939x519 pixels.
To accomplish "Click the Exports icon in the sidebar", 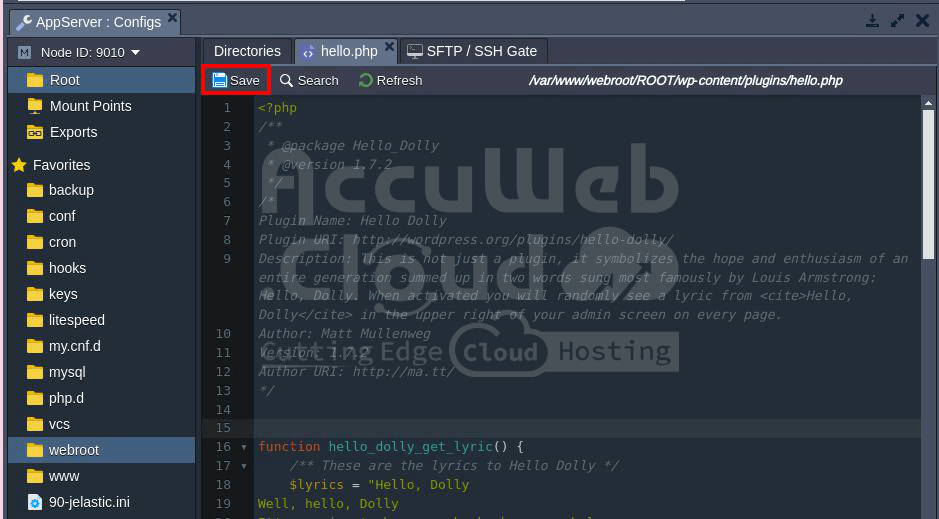I will tap(35, 132).
